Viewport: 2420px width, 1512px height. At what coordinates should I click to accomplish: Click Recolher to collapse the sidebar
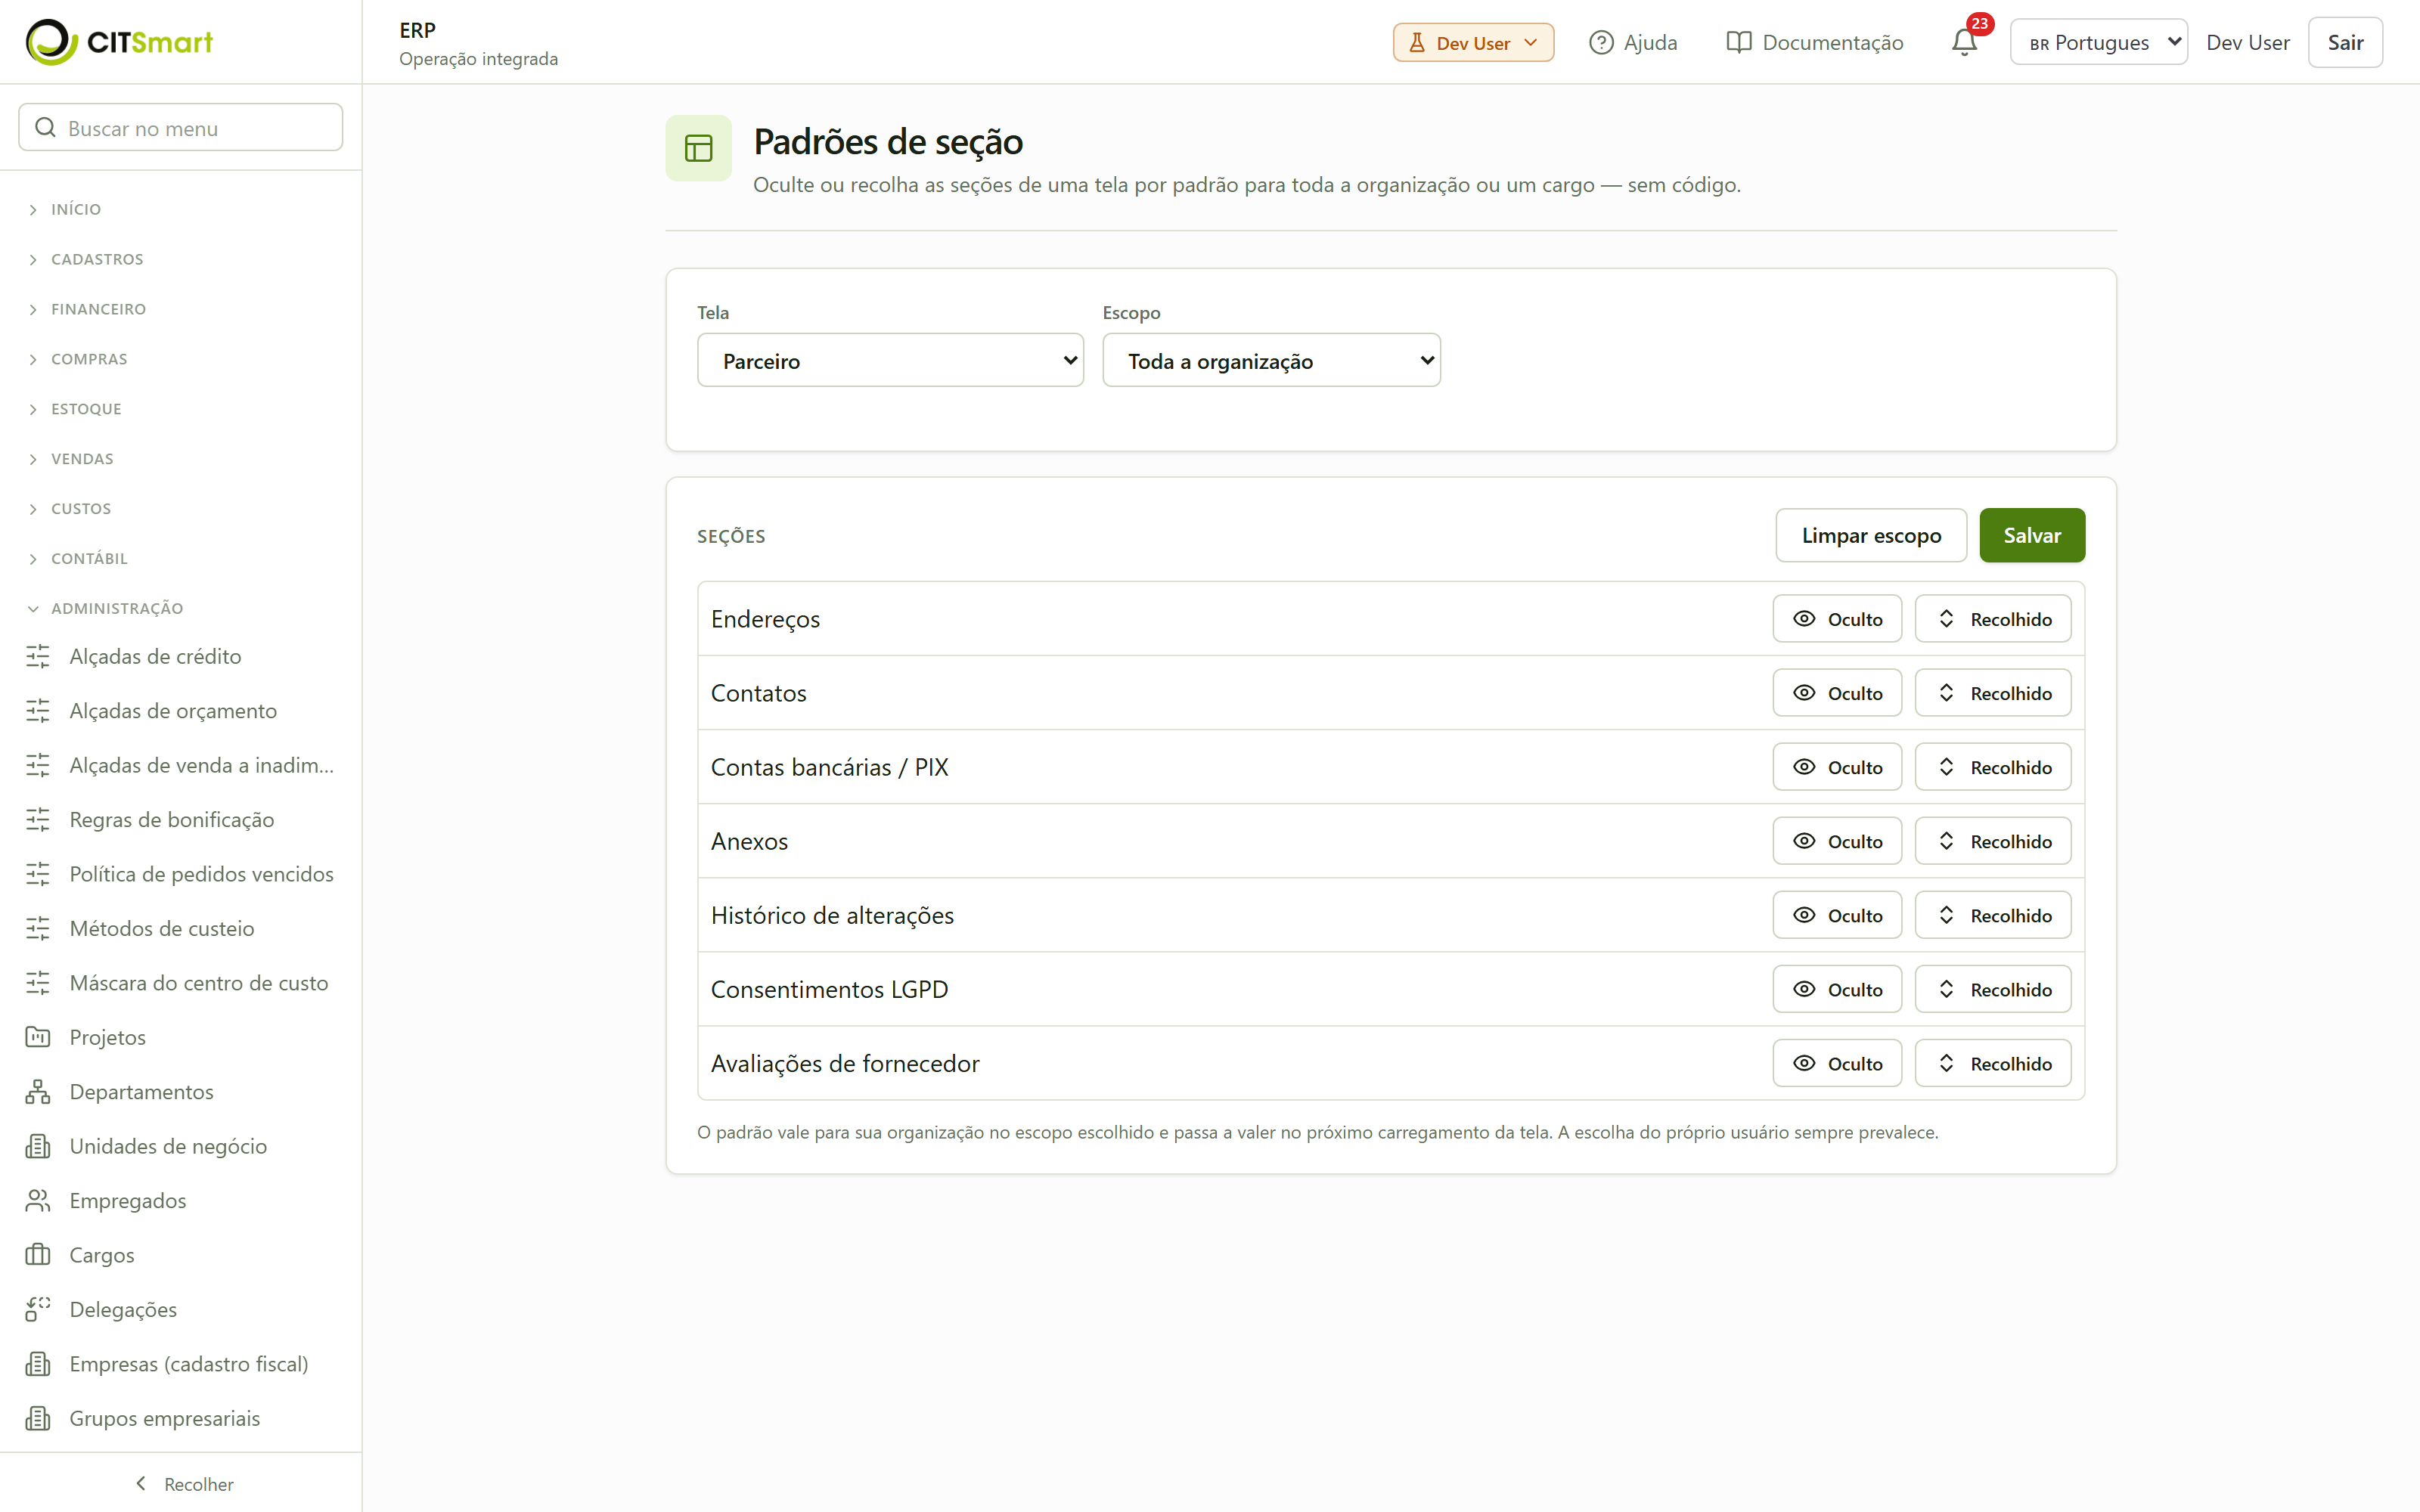point(184,1484)
